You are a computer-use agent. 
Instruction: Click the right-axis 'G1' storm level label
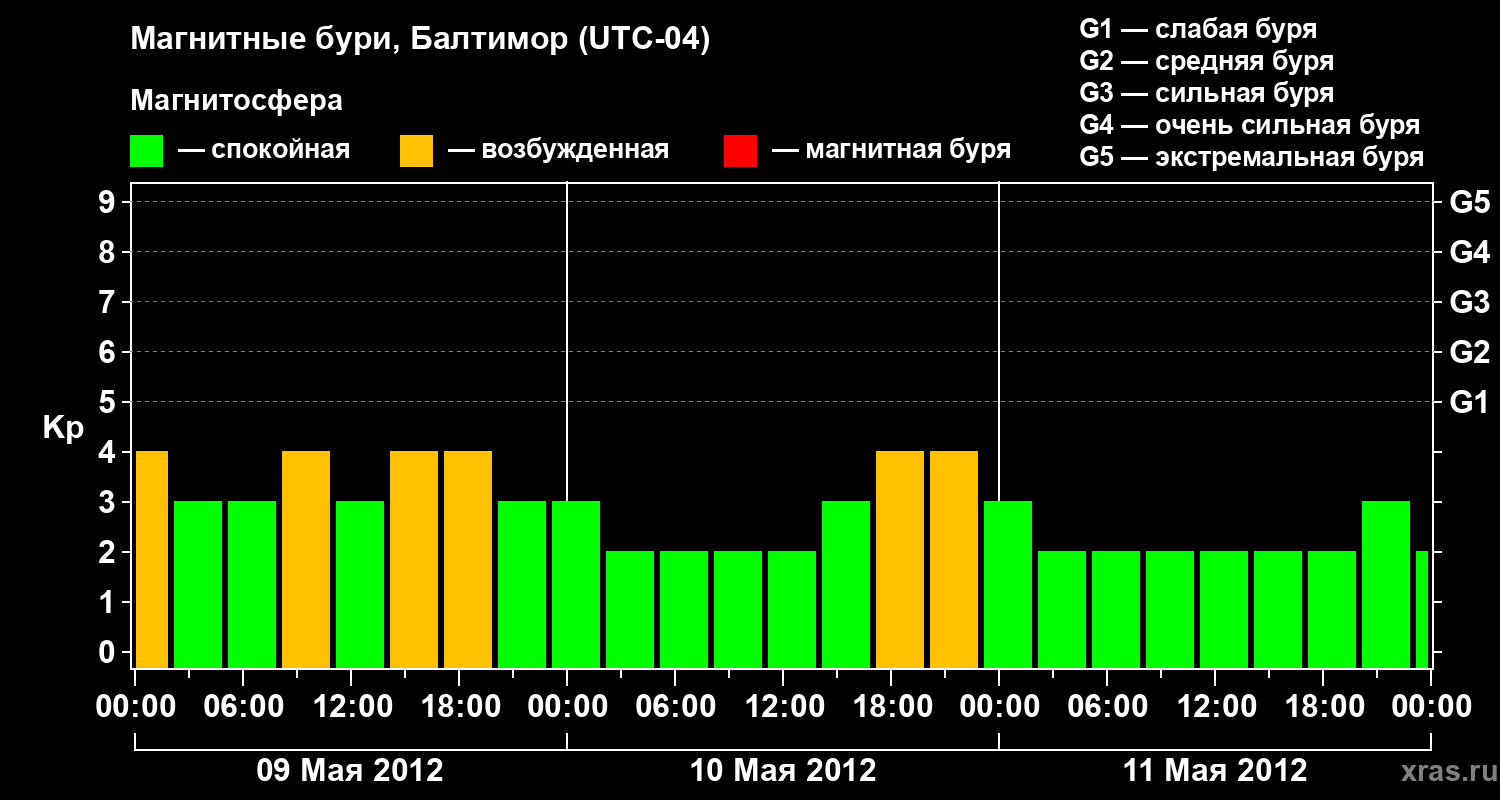point(1469,403)
